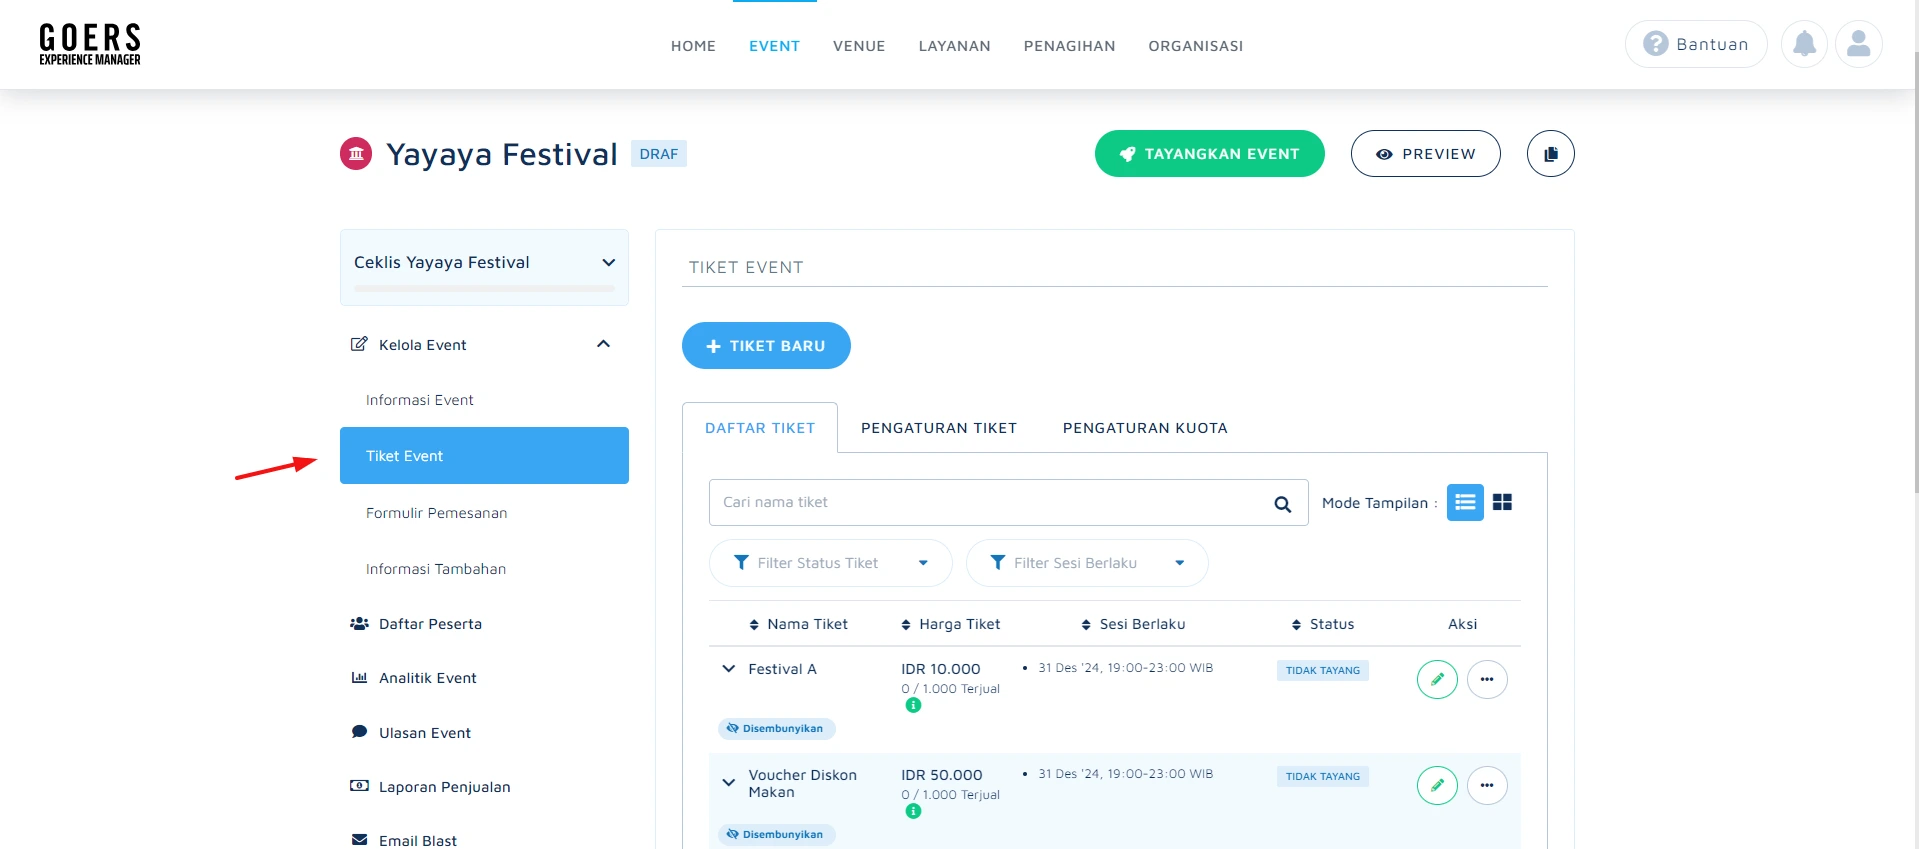Click Disembunyikan tag under Festival A
This screenshot has width=1919, height=849.
[777, 729]
